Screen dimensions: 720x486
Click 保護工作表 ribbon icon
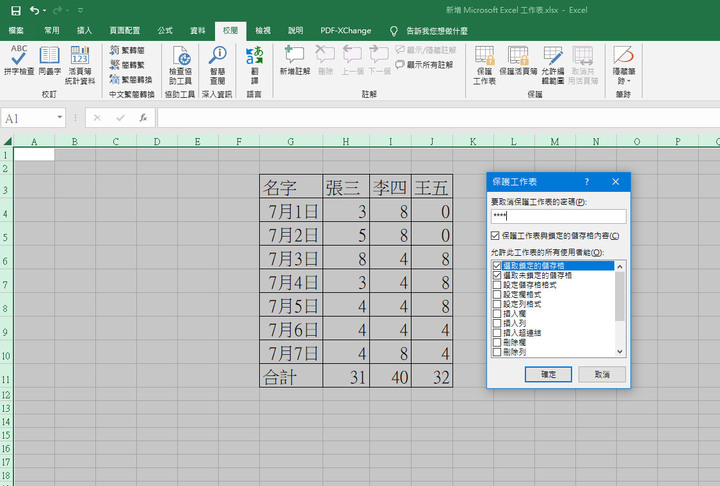tap(484, 65)
